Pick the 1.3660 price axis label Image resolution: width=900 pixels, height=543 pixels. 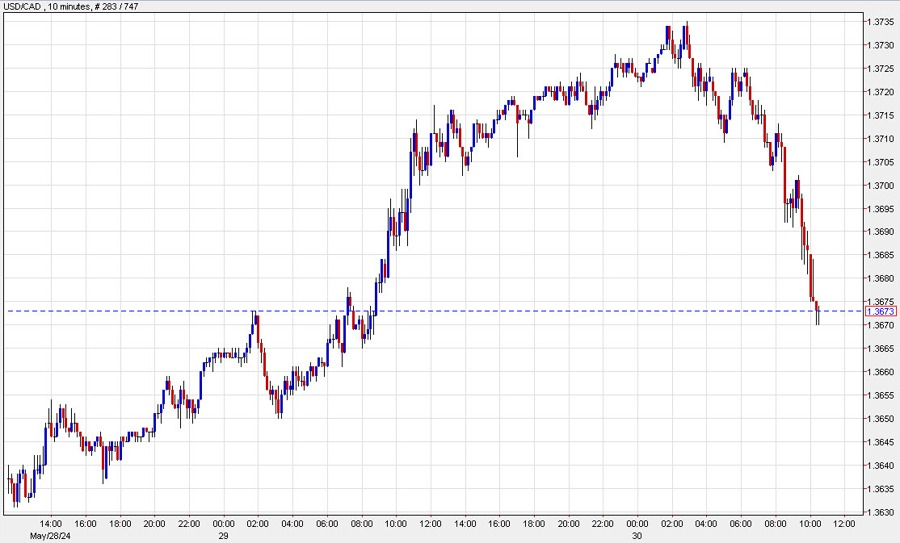tap(880, 371)
